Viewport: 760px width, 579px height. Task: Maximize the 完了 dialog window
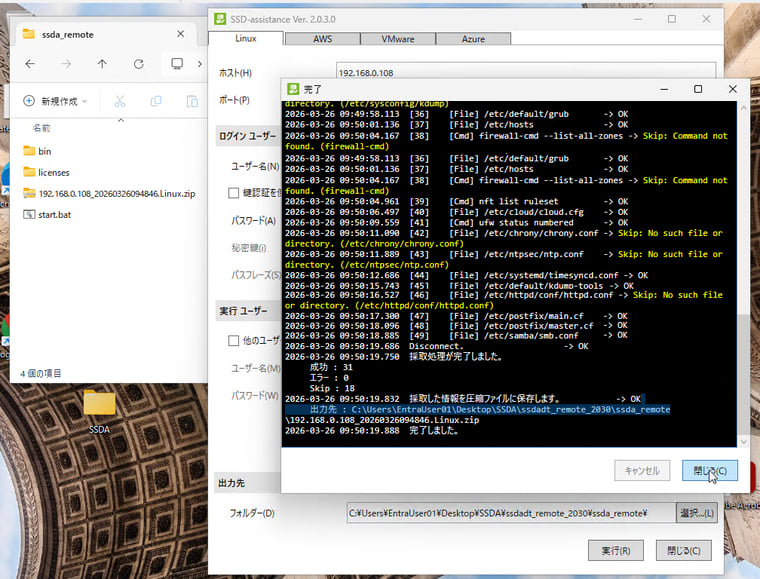coord(697,89)
